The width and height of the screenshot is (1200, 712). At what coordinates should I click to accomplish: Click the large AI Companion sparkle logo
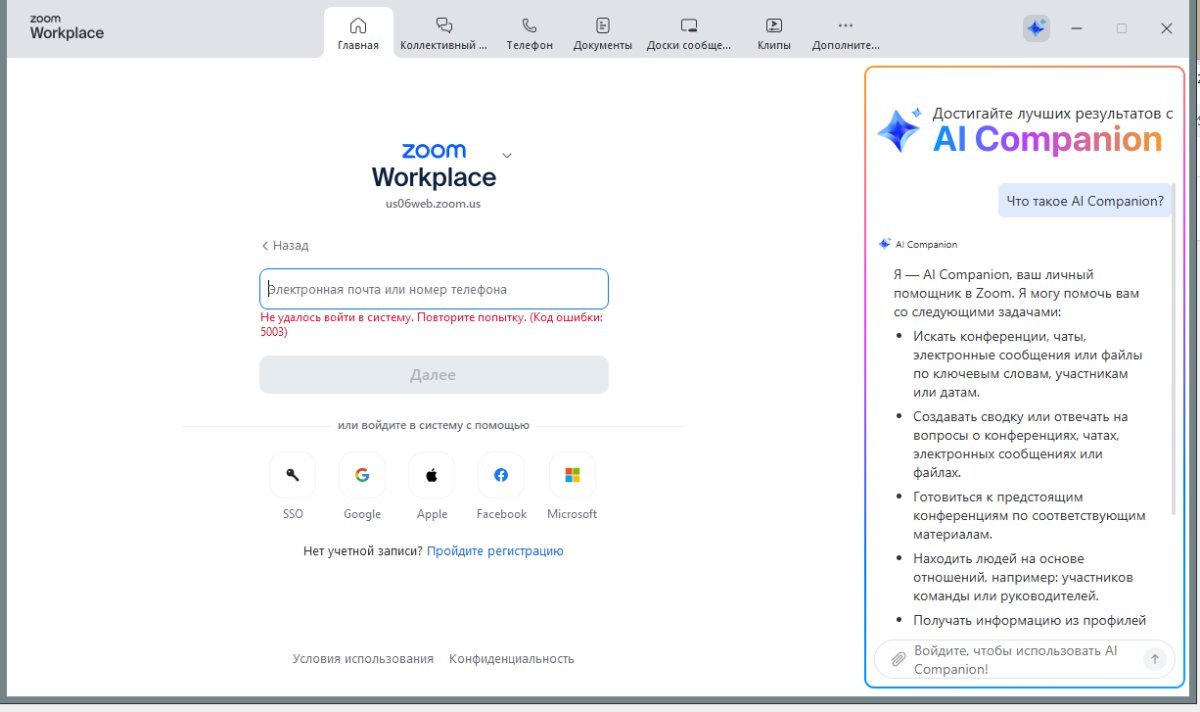coord(899,130)
